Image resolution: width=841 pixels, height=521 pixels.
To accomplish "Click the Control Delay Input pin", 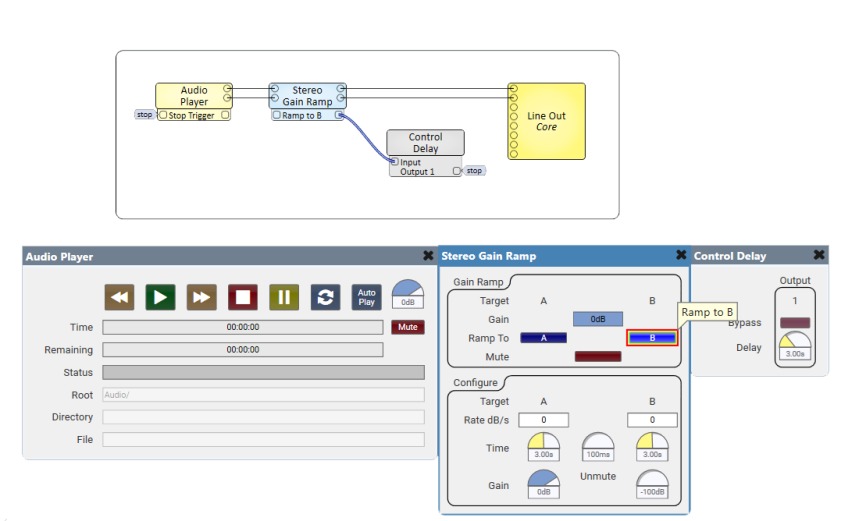I will (395, 162).
